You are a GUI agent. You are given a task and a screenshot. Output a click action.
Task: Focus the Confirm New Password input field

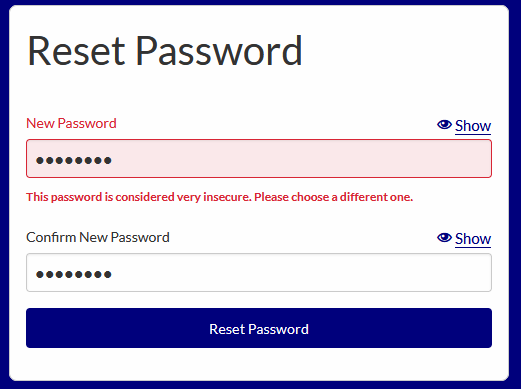(x=259, y=272)
